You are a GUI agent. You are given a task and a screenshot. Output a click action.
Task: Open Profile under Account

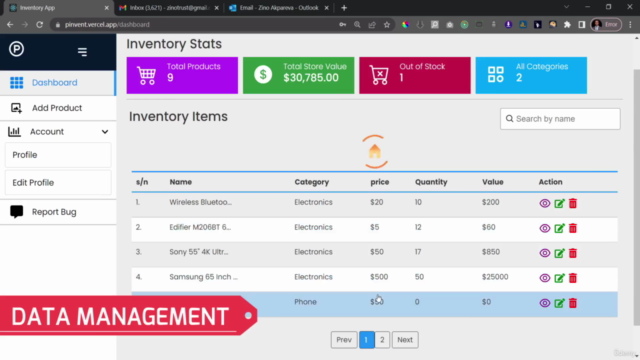point(58,155)
